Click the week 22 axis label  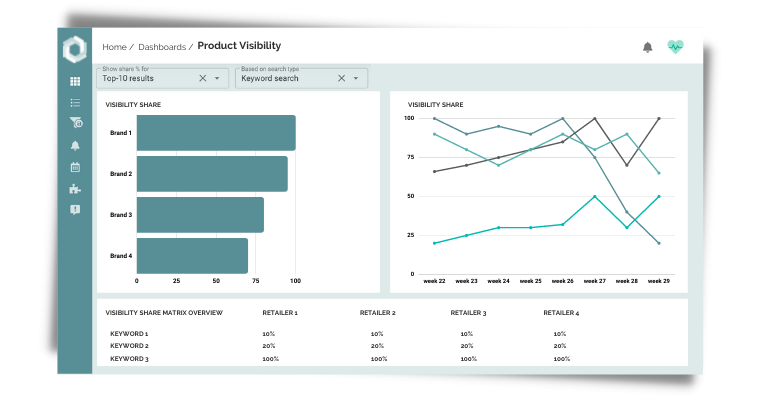pyautogui.click(x=434, y=281)
